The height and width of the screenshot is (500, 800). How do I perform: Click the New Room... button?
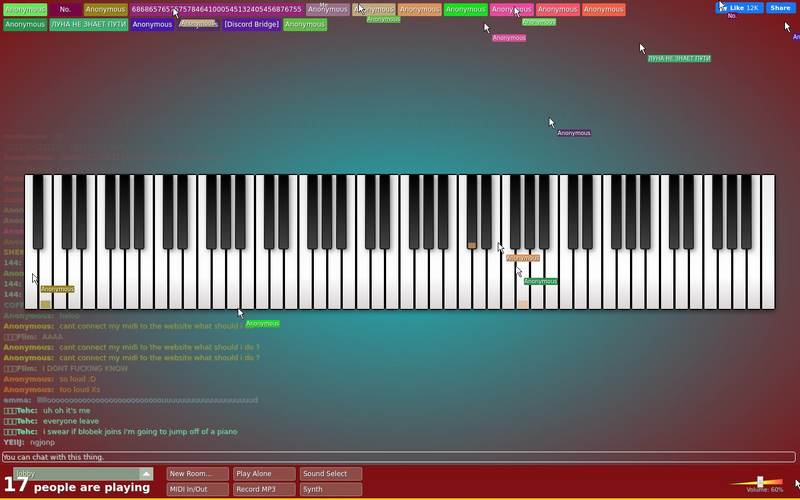click(x=197, y=474)
